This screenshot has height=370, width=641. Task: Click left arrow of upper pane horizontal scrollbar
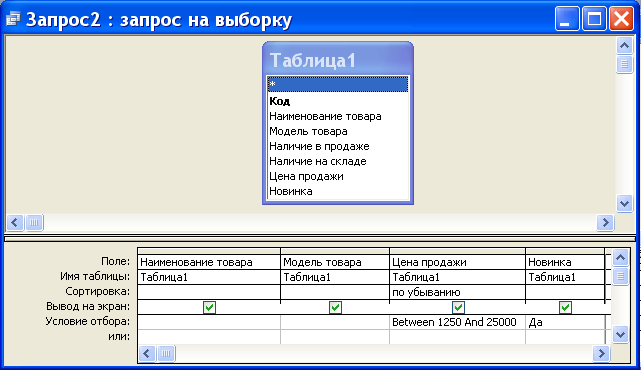point(15,223)
